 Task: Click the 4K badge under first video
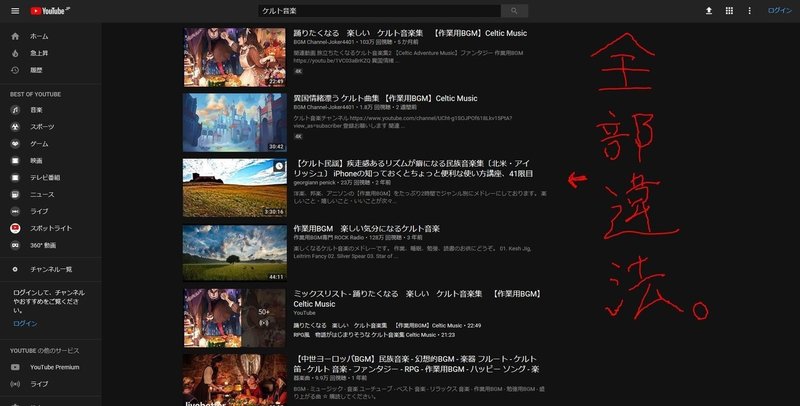point(298,71)
